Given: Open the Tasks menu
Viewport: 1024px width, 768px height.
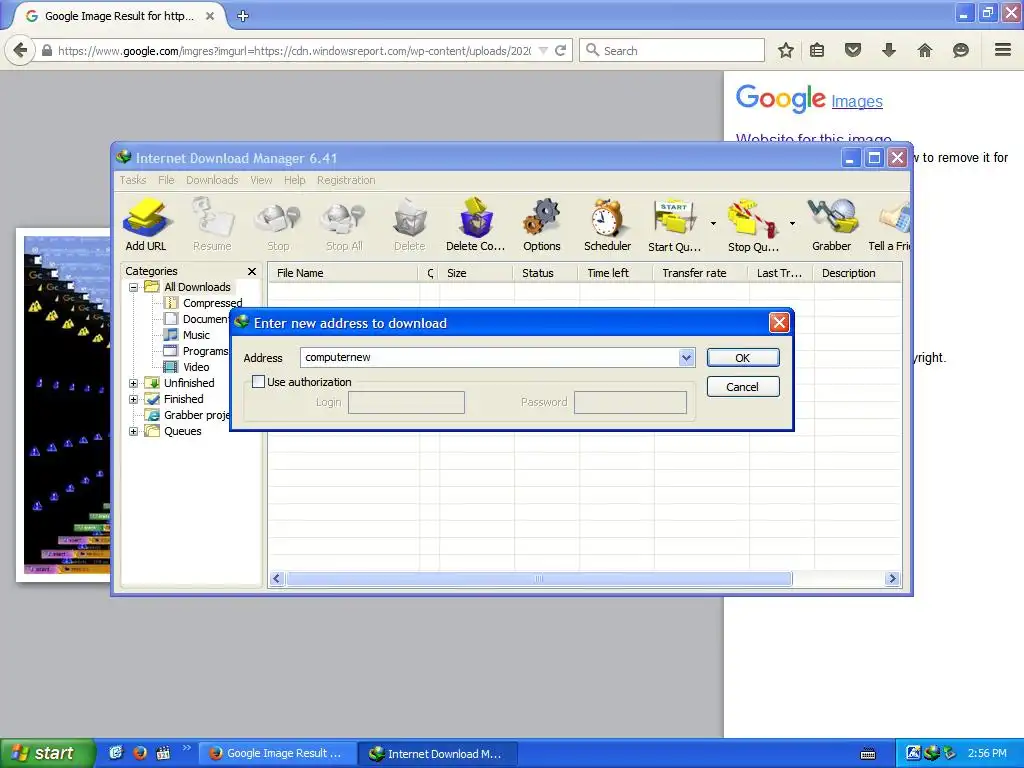Looking at the screenshot, I should coord(133,180).
